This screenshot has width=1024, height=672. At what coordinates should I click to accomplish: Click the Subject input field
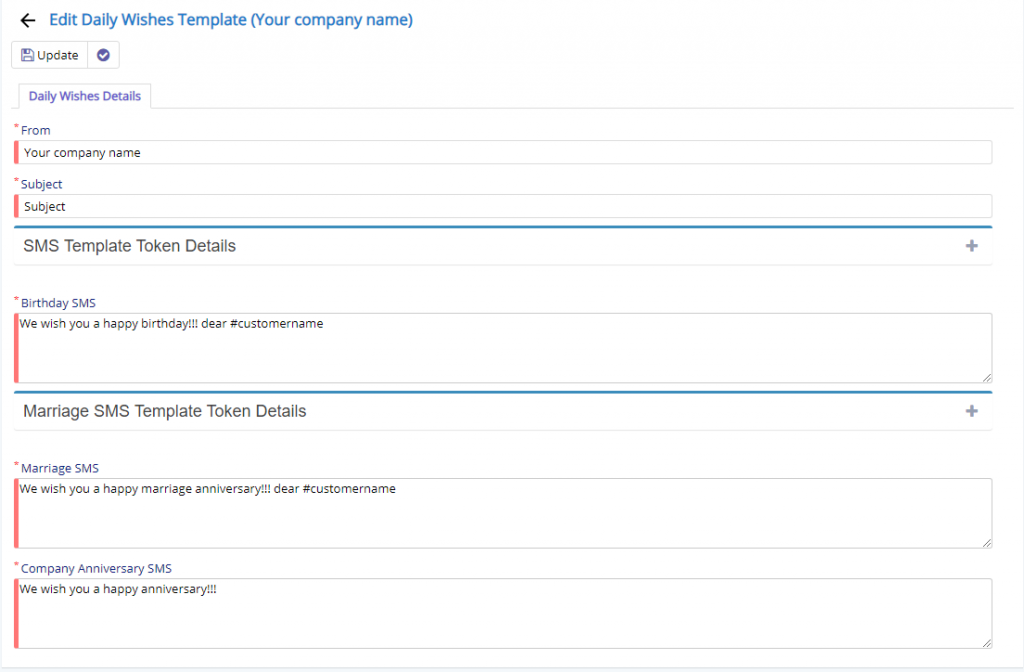503,206
